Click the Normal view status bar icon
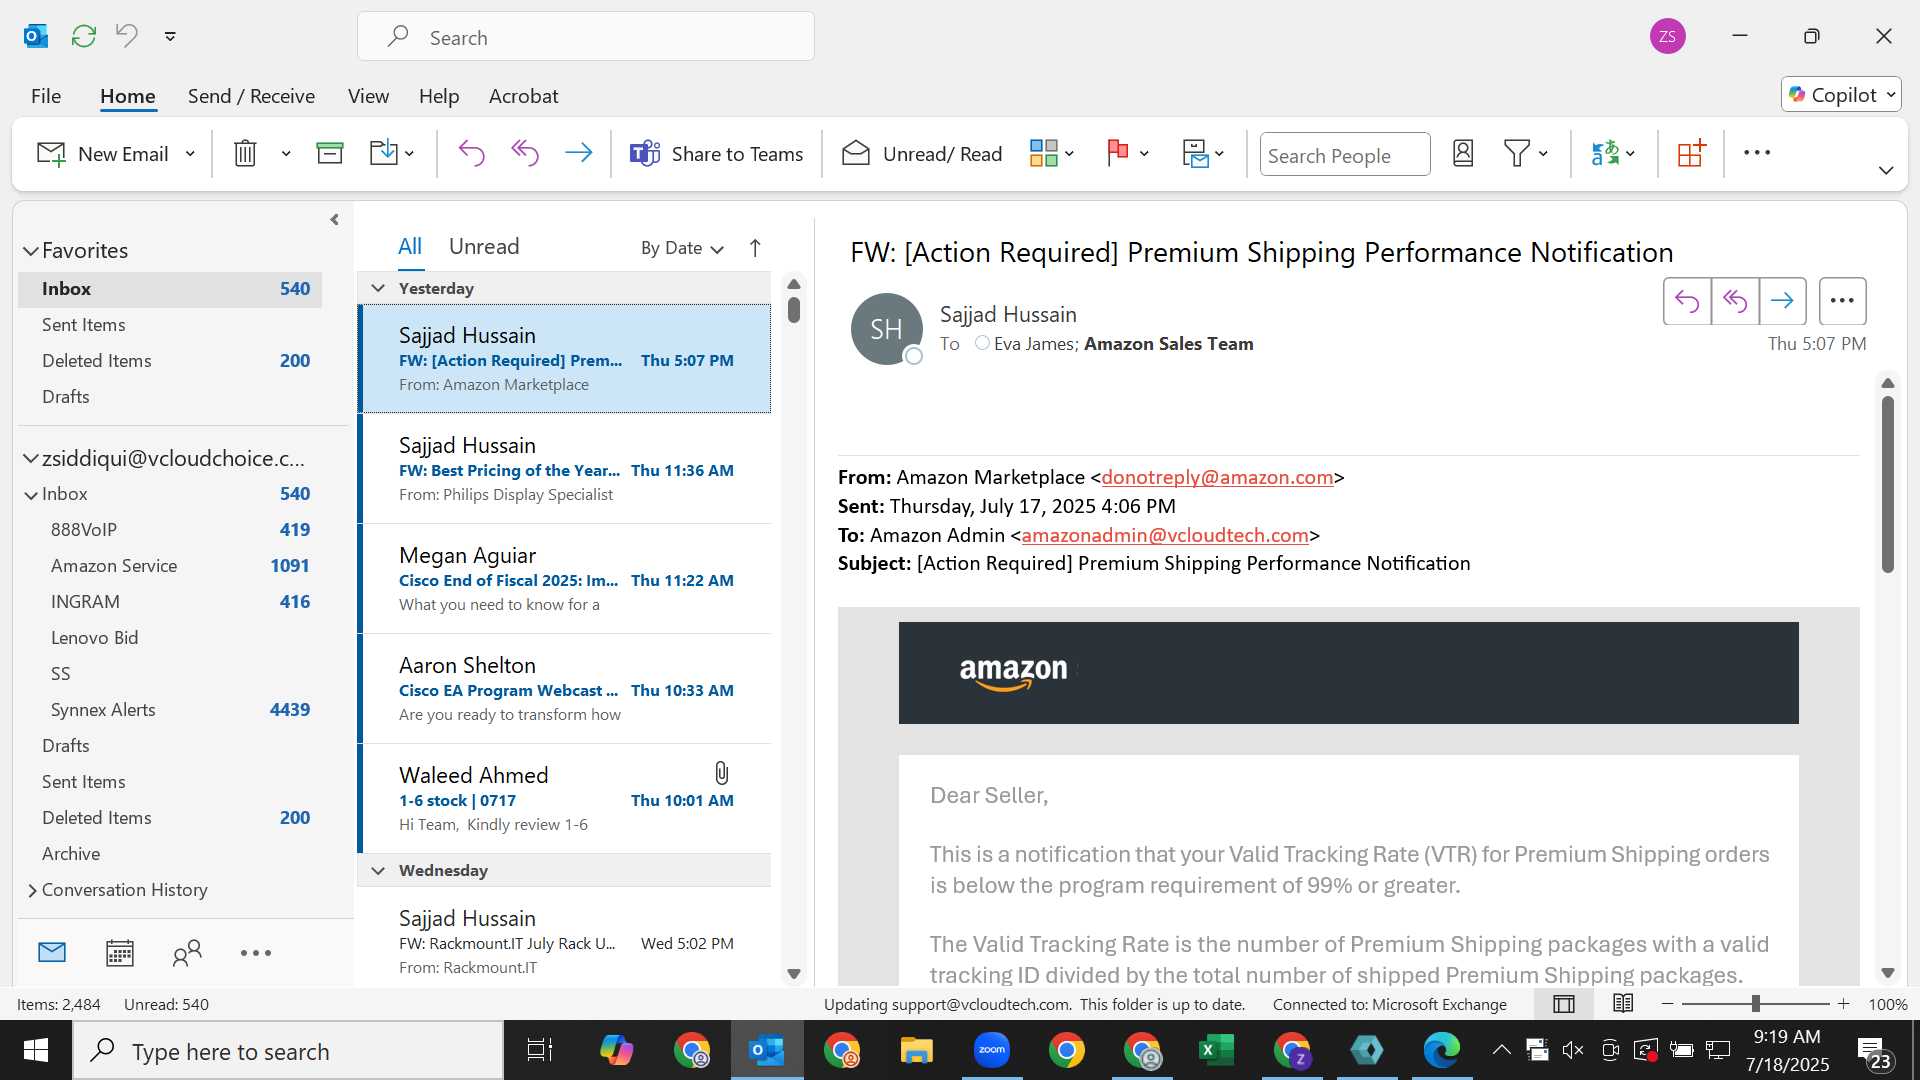Viewport: 1920px width, 1080px height. click(x=1564, y=1004)
